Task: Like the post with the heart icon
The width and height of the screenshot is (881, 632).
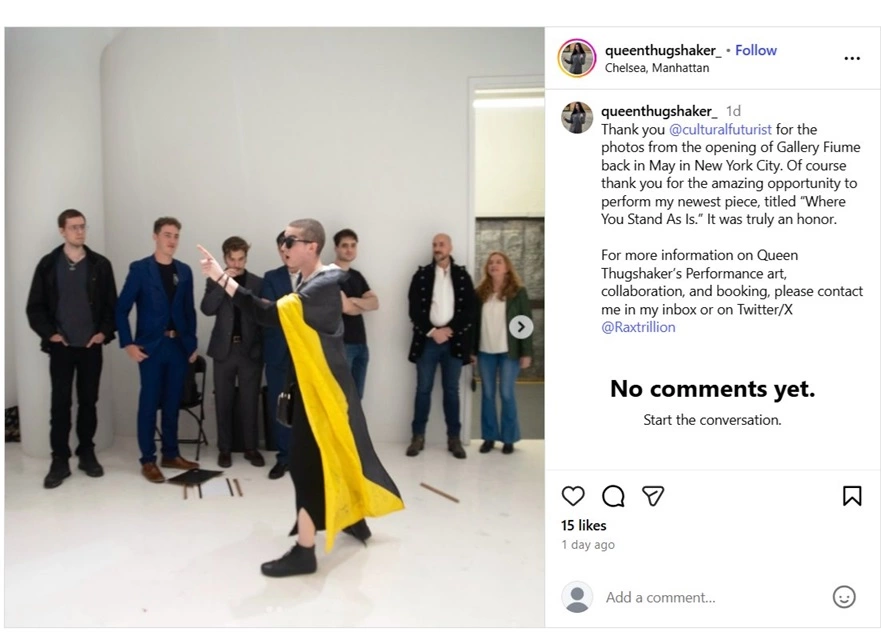Action: tap(573, 496)
